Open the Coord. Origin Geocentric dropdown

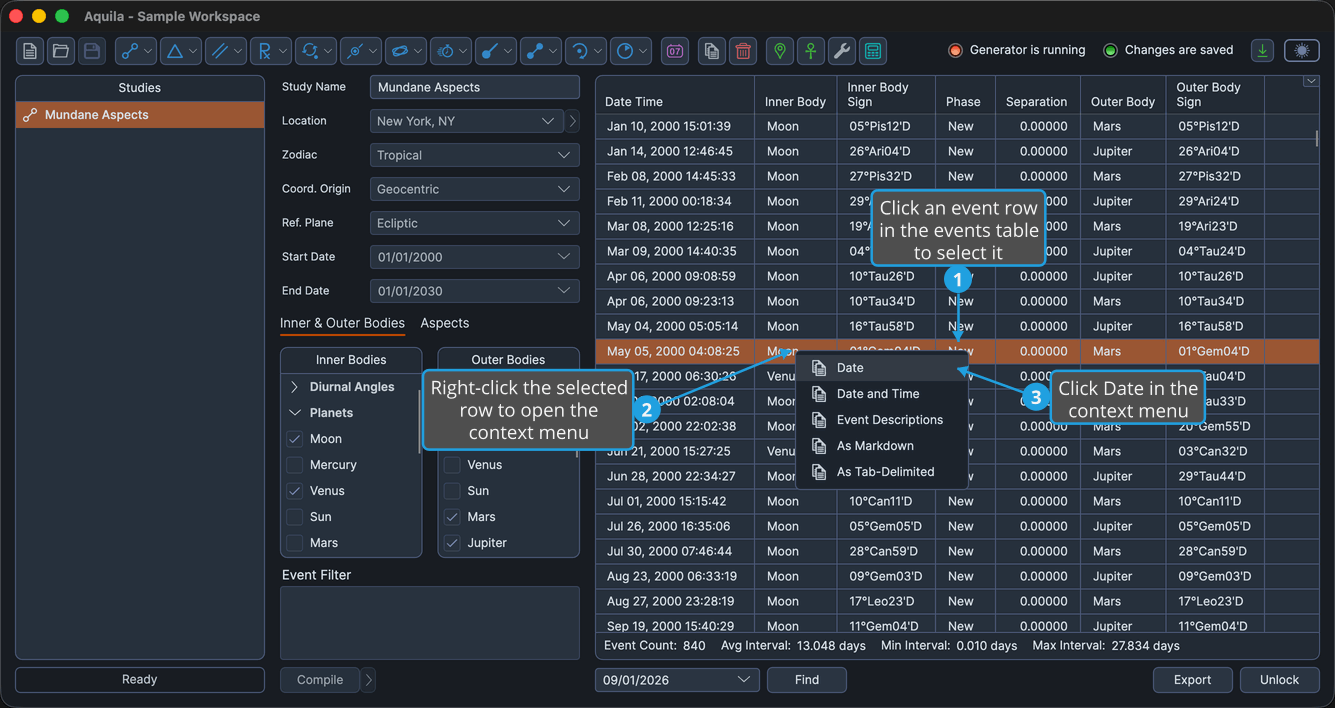475,189
